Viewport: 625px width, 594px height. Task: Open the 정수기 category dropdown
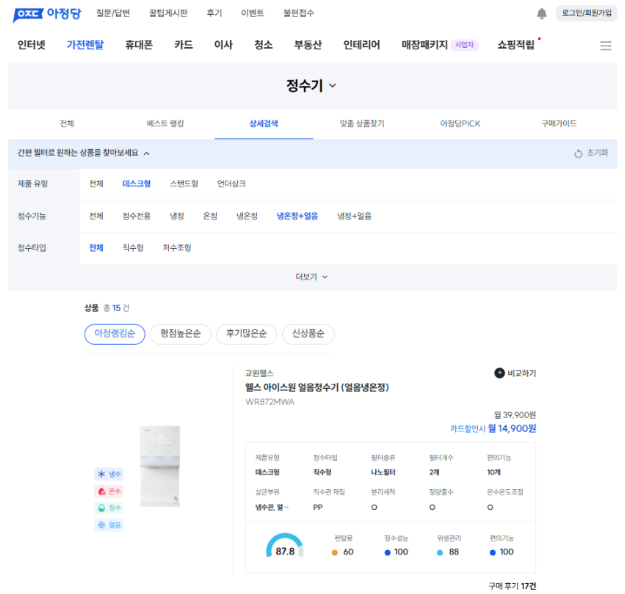(x=312, y=86)
